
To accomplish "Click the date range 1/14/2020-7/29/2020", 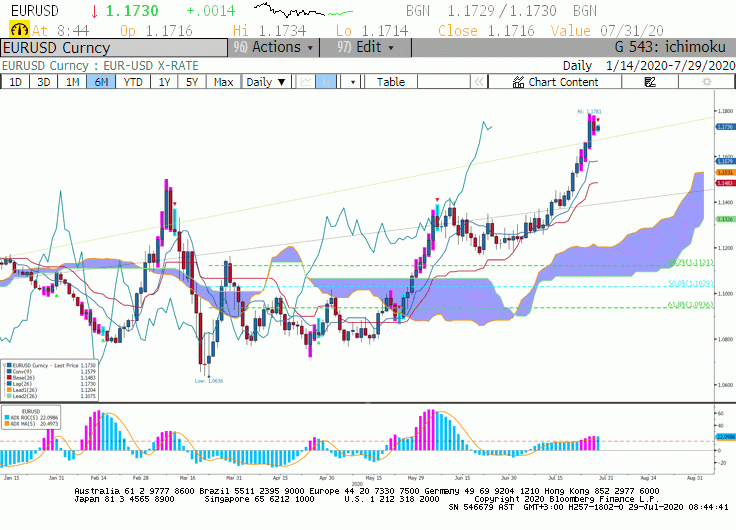I will click(x=670, y=66).
